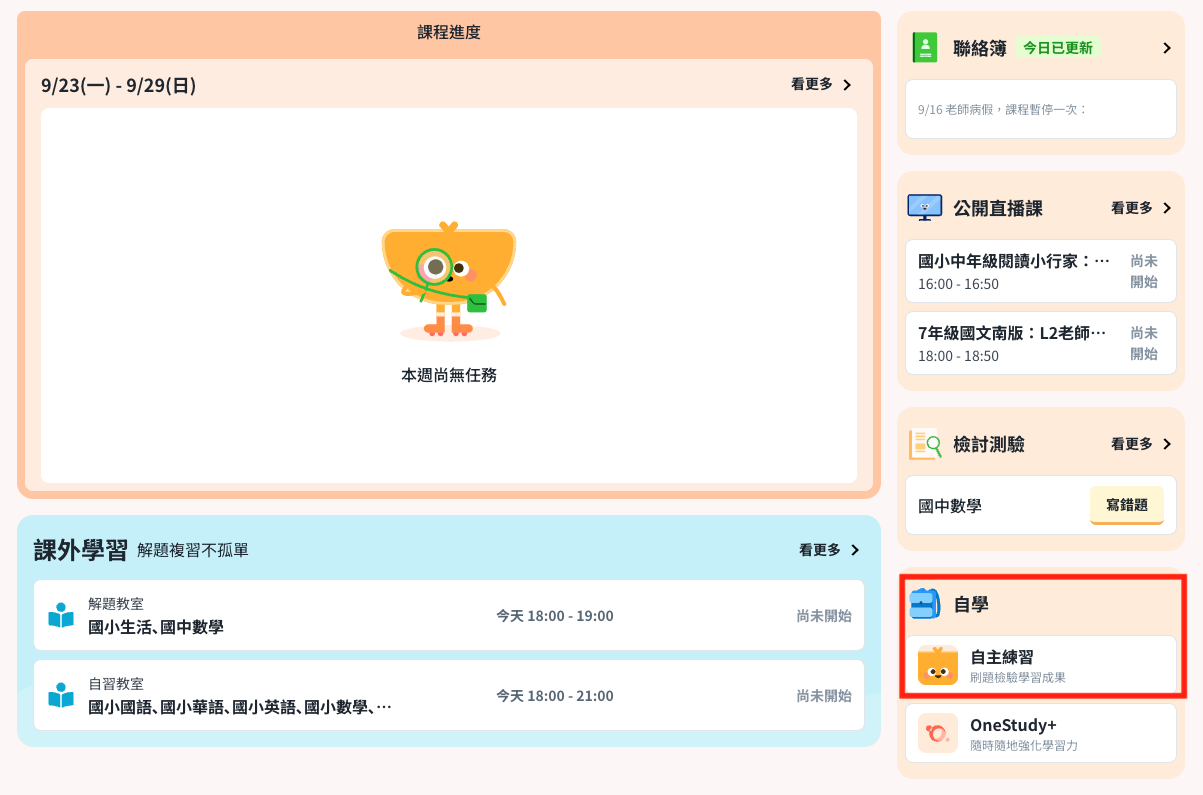Screen dimensions: 1203x795
Task: Open the 自主練習 self-practice card
Action: (1041, 665)
